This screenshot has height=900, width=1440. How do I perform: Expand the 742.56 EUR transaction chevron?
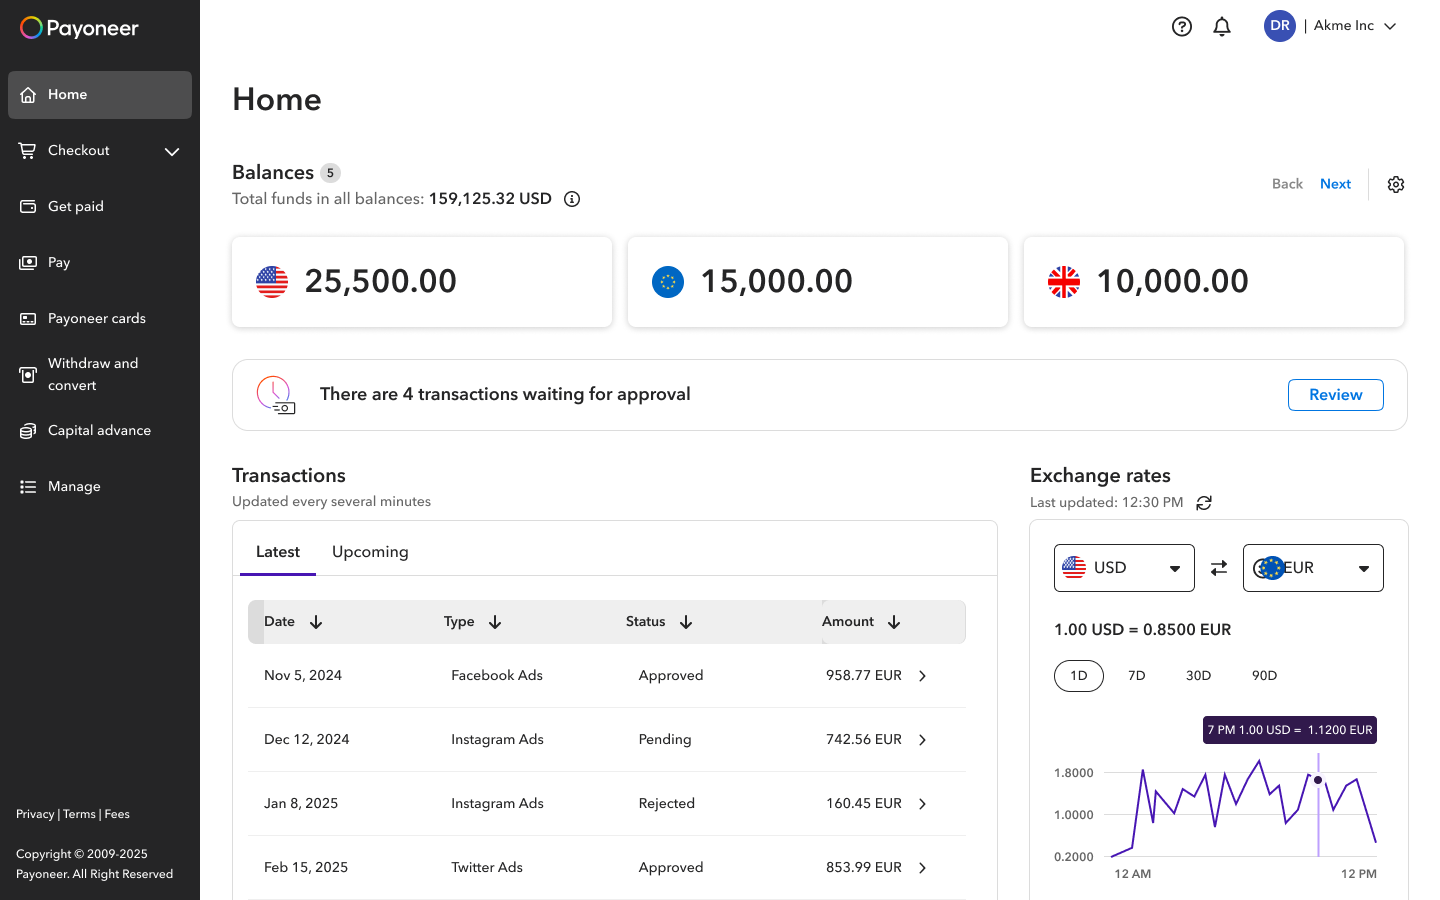(x=922, y=740)
